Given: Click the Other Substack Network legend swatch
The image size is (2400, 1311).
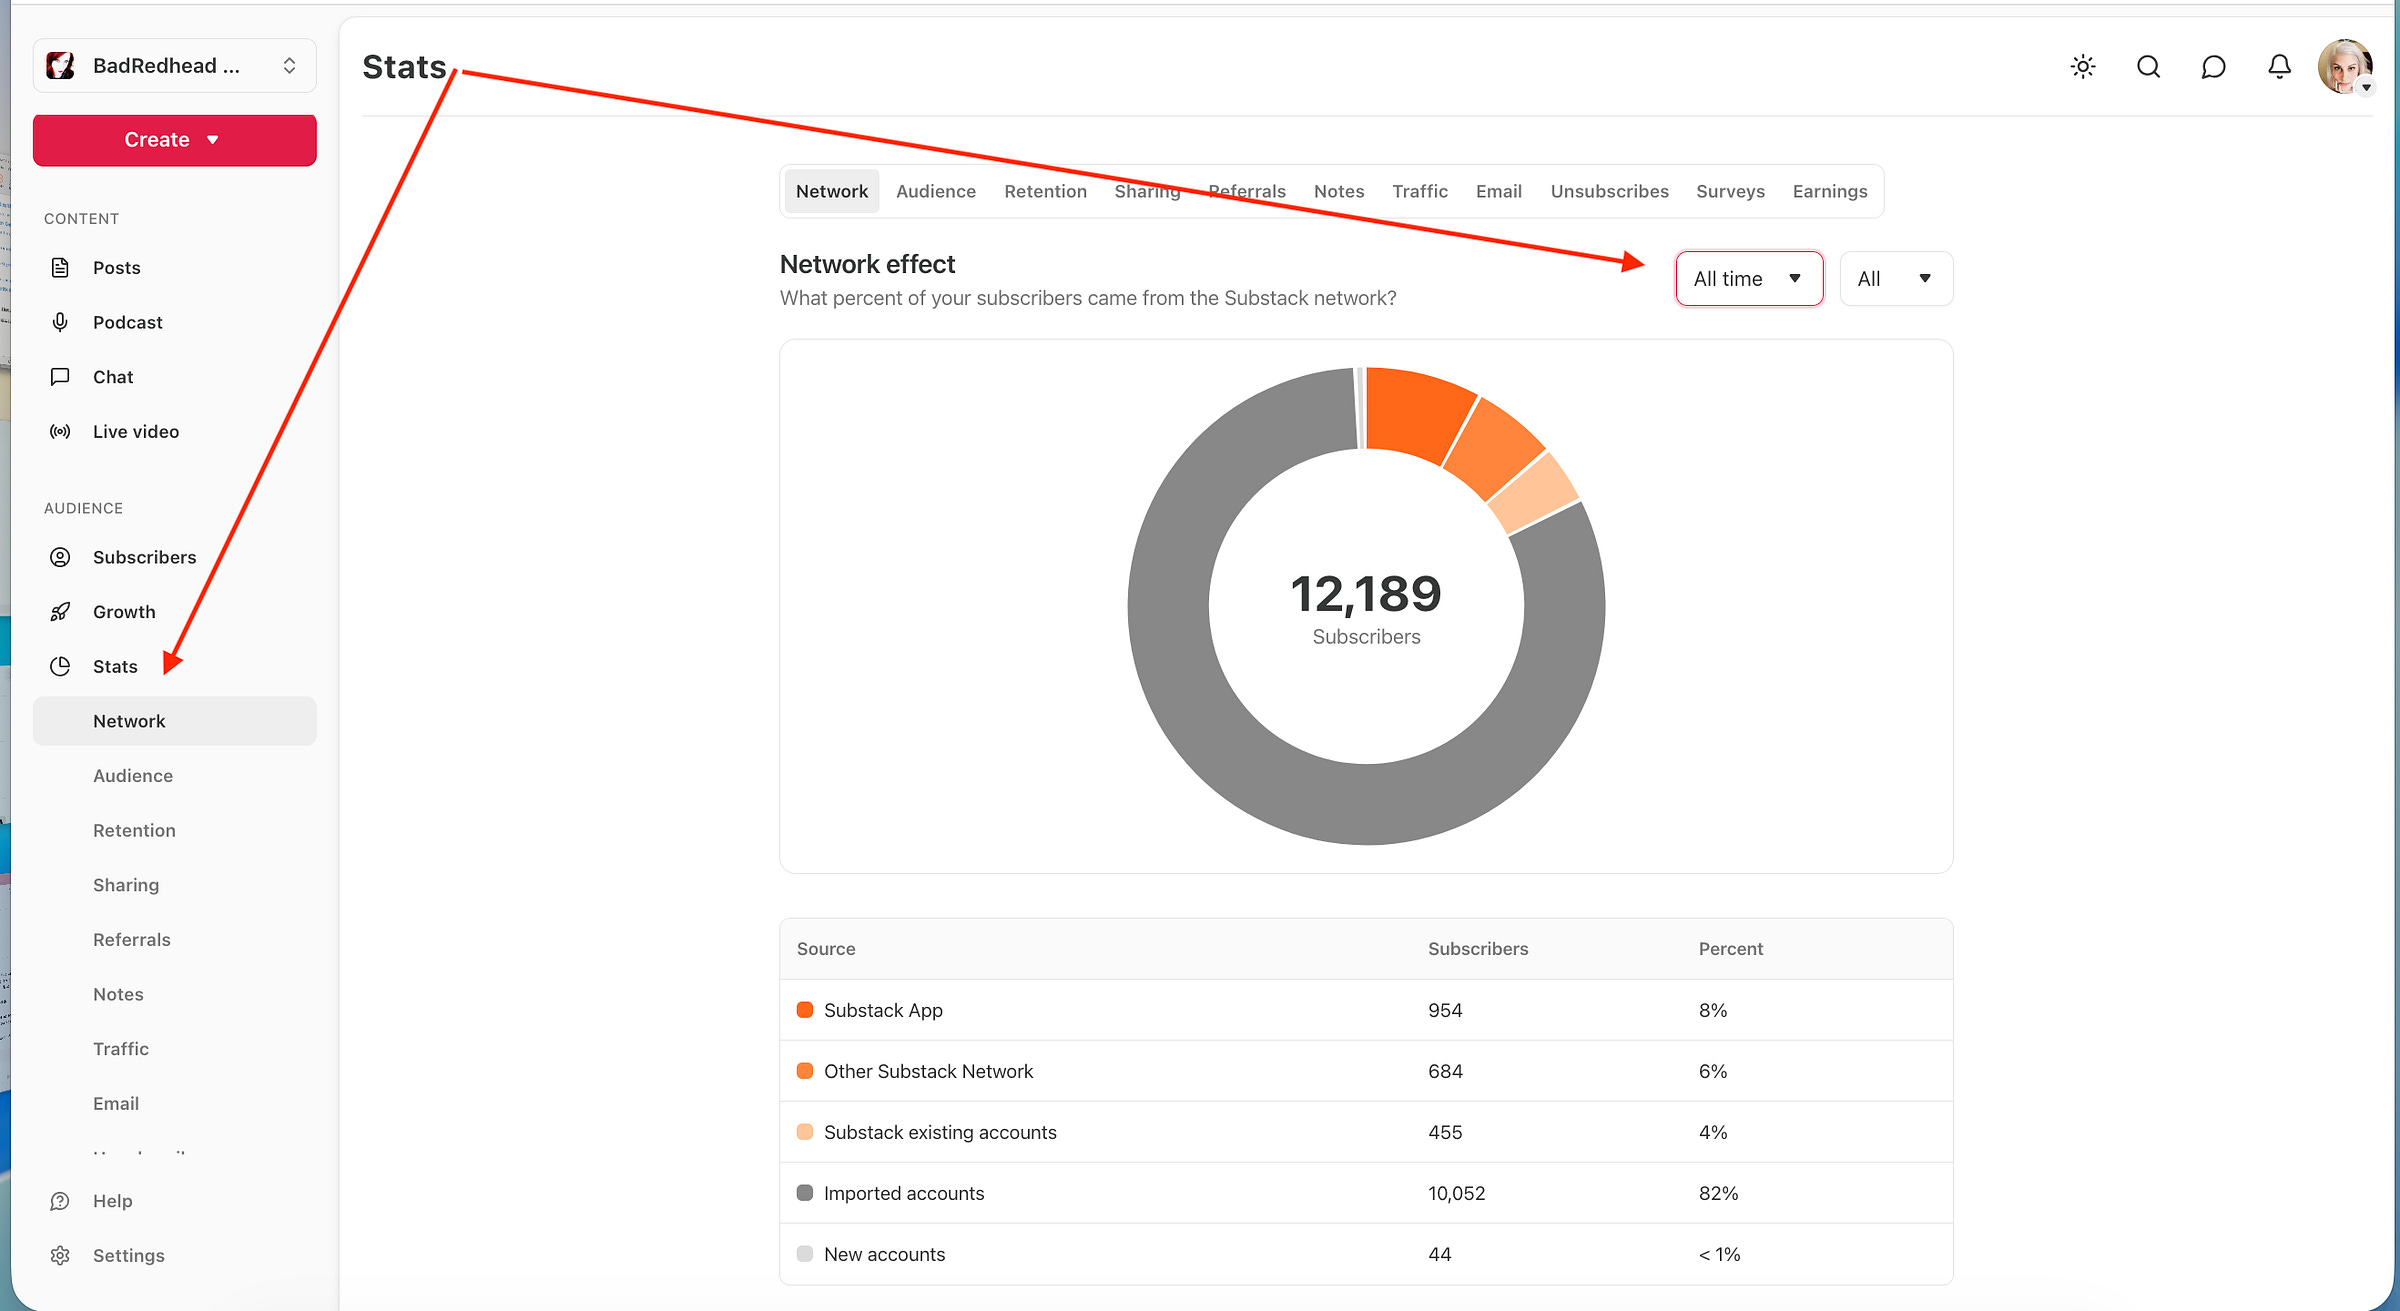Looking at the screenshot, I should coord(805,1071).
